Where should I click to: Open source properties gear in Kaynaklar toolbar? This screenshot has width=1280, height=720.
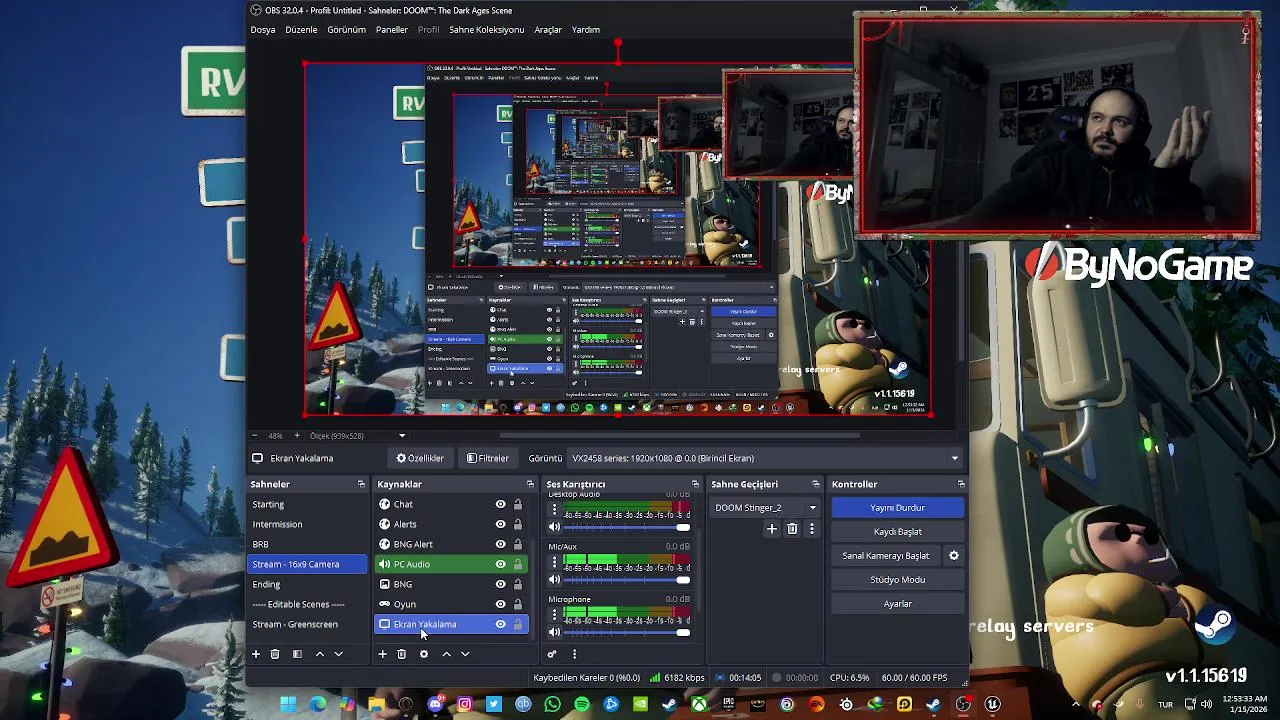(424, 654)
